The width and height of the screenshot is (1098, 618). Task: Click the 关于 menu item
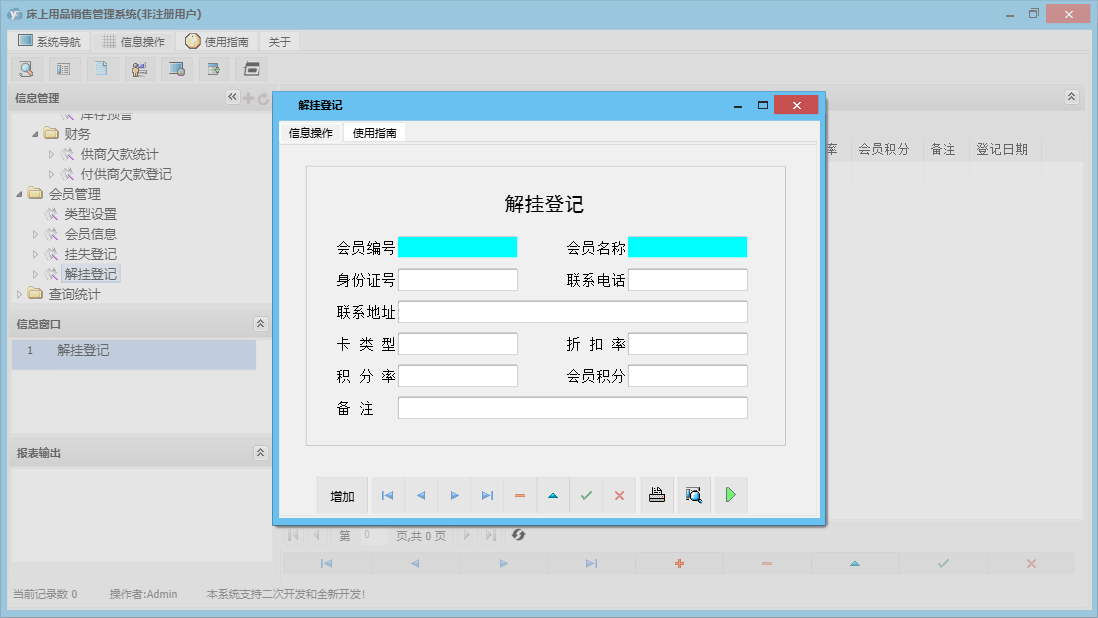pos(278,41)
